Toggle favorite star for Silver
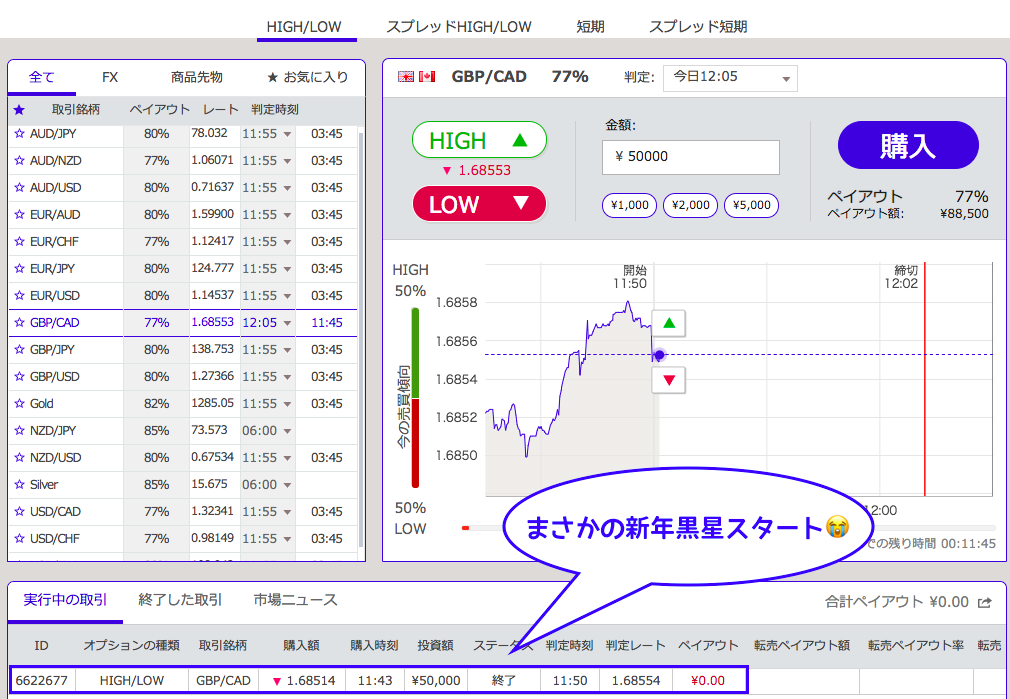1010x699 pixels. (x=19, y=485)
